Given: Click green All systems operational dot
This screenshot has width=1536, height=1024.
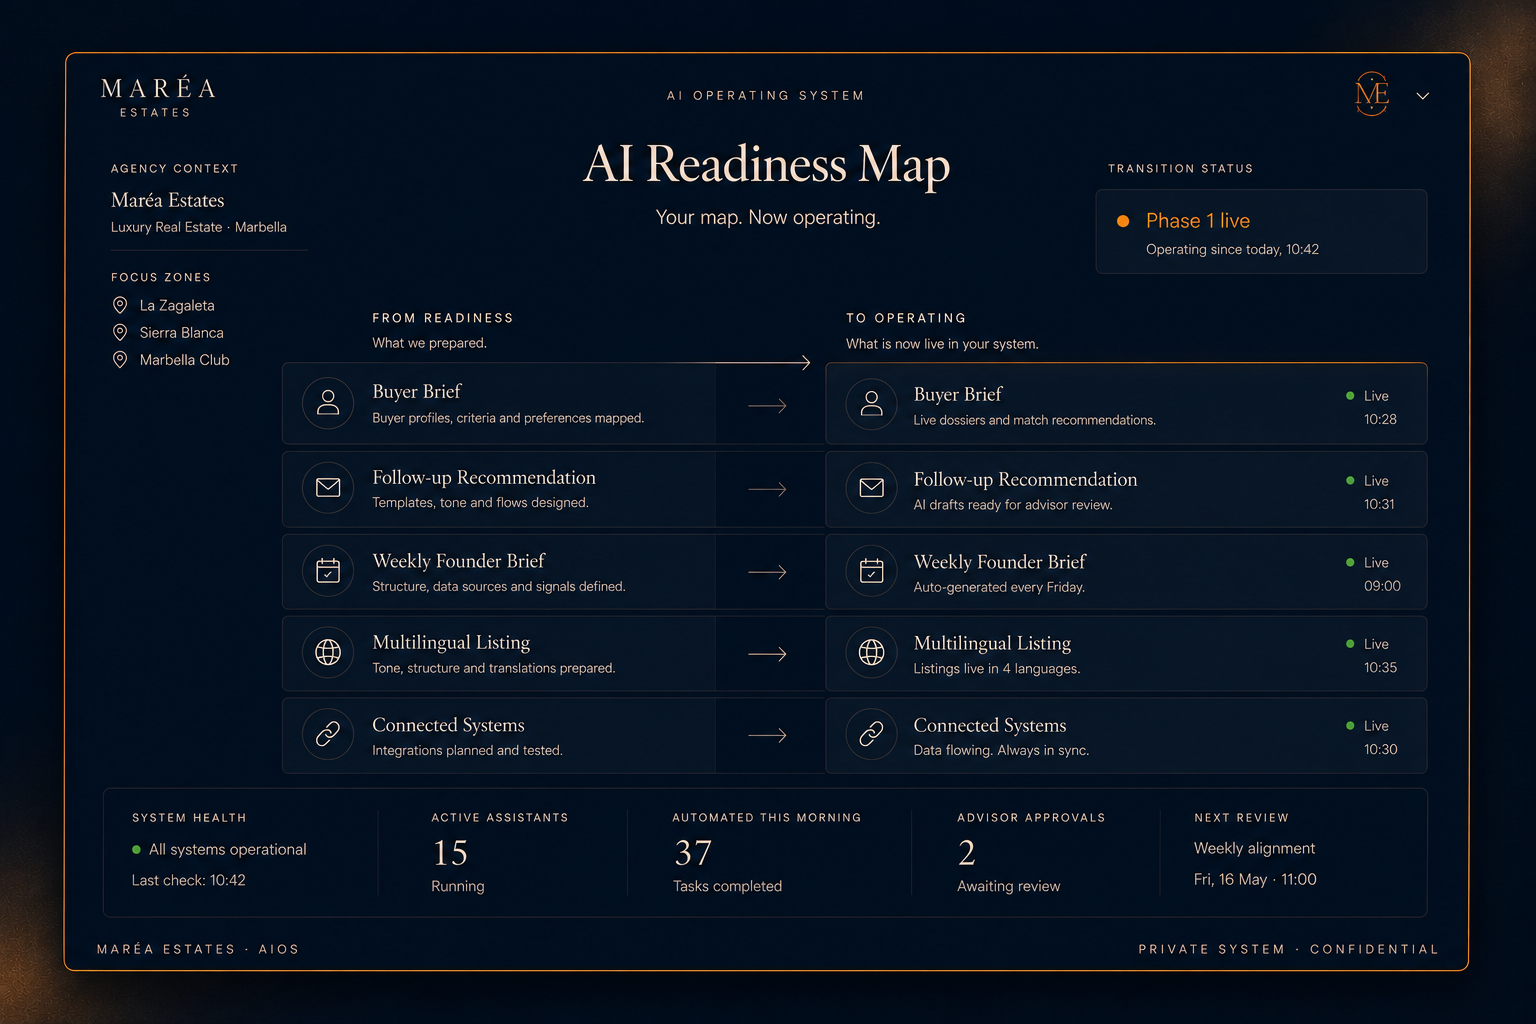Looking at the screenshot, I should tap(136, 850).
